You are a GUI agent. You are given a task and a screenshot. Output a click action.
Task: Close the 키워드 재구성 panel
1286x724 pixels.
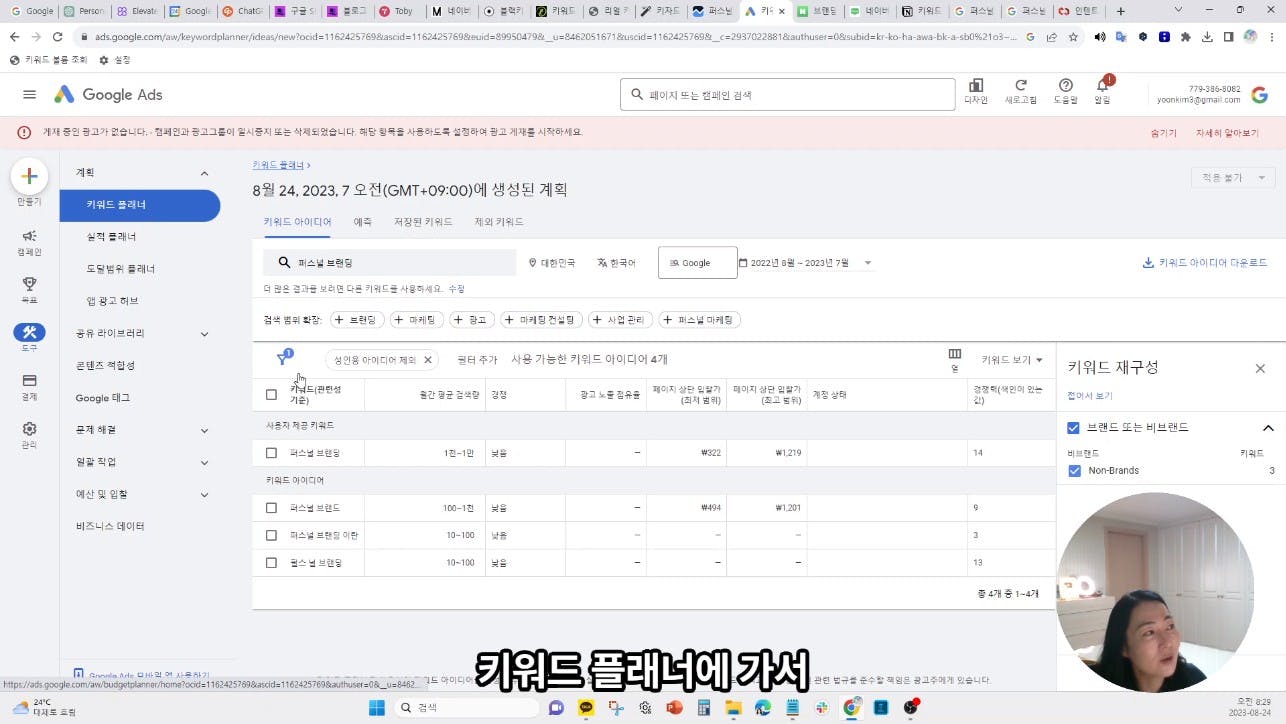click(1260, 368)
